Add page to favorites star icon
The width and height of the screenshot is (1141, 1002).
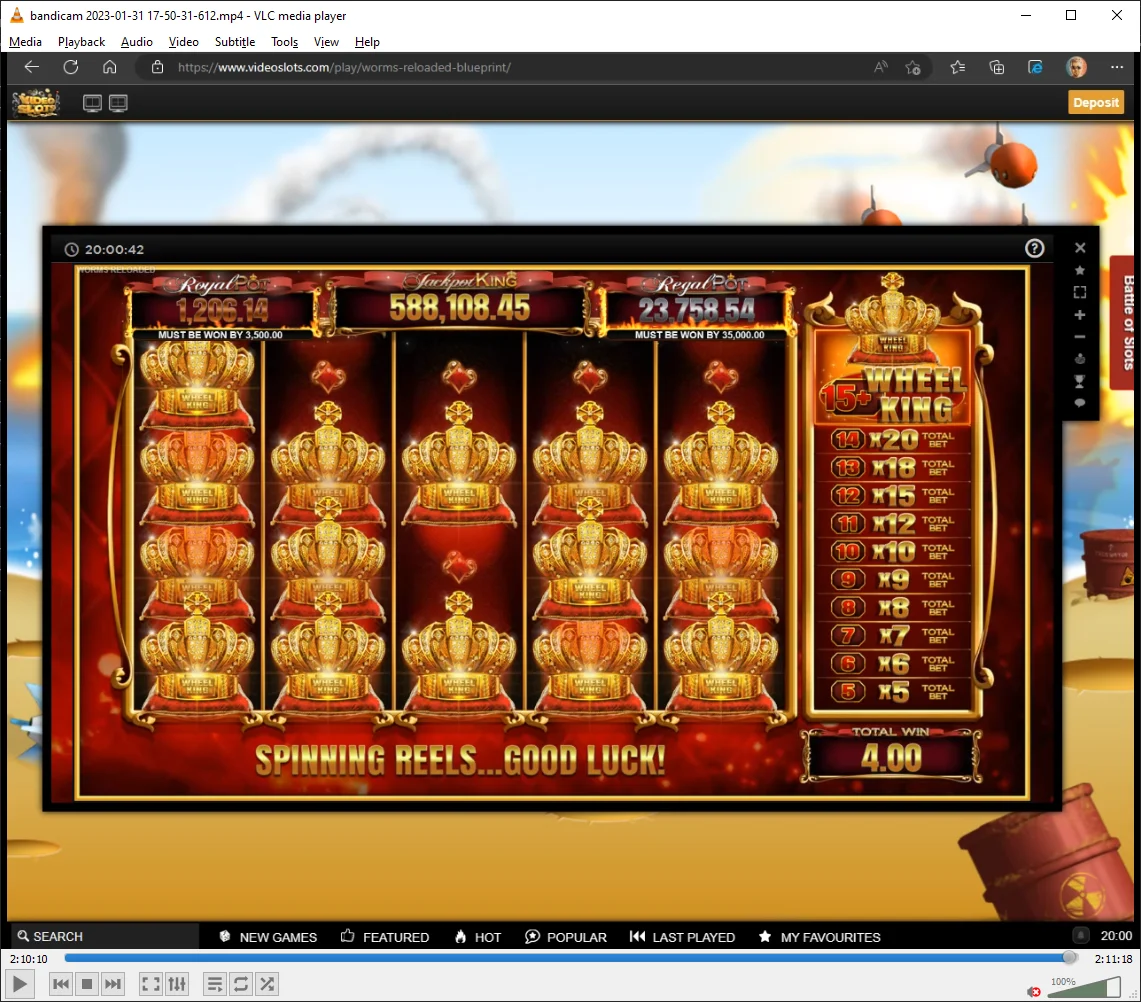[913, 68]
